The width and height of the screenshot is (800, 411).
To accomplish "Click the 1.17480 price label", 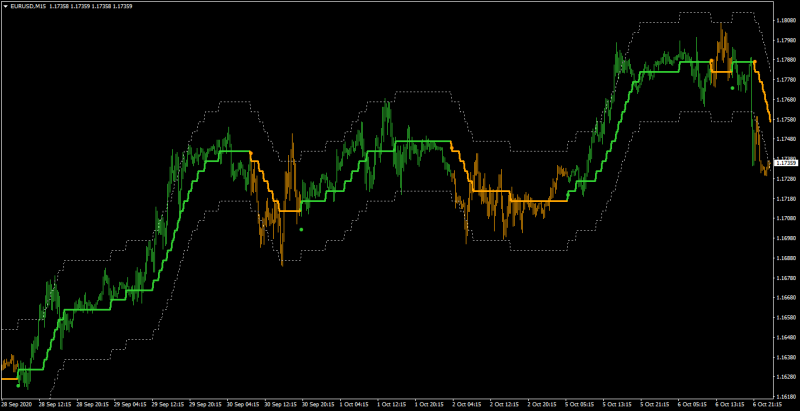I will click(x=786, y=139).
